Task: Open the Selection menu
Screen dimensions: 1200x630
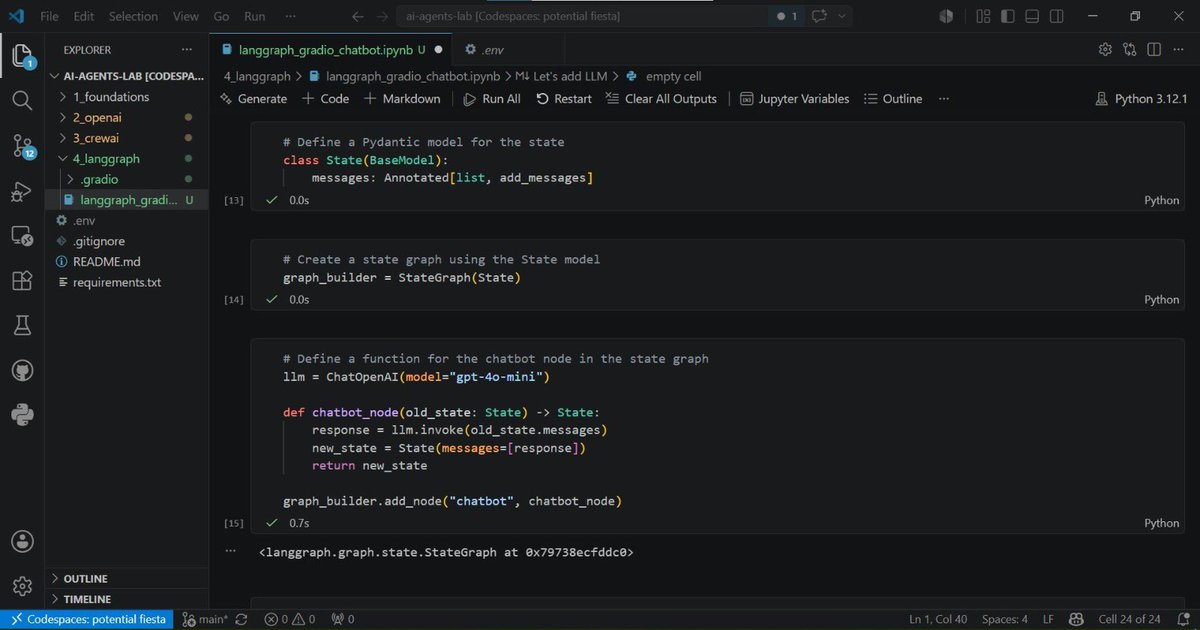Action: click(133, 16)
